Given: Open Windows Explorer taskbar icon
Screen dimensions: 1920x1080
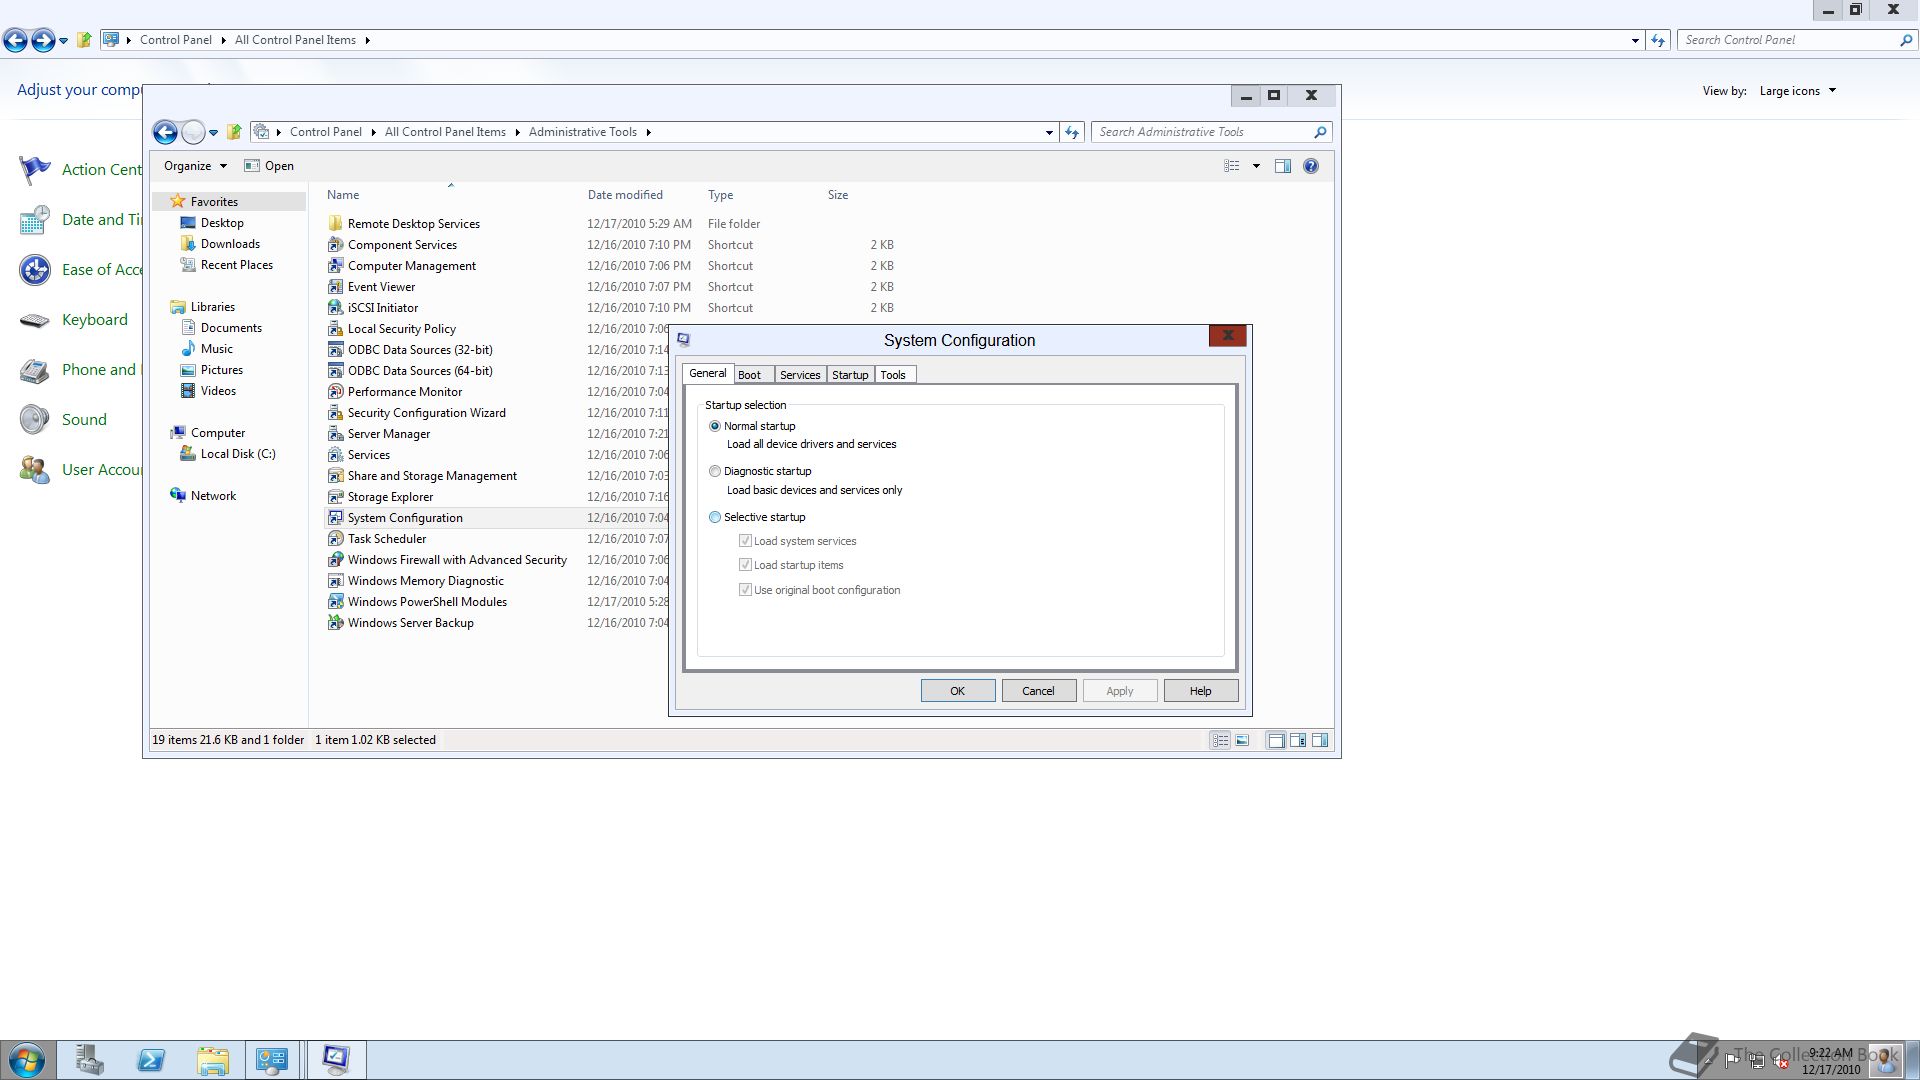Looking at the screenshot, I should pos(213,1060).
